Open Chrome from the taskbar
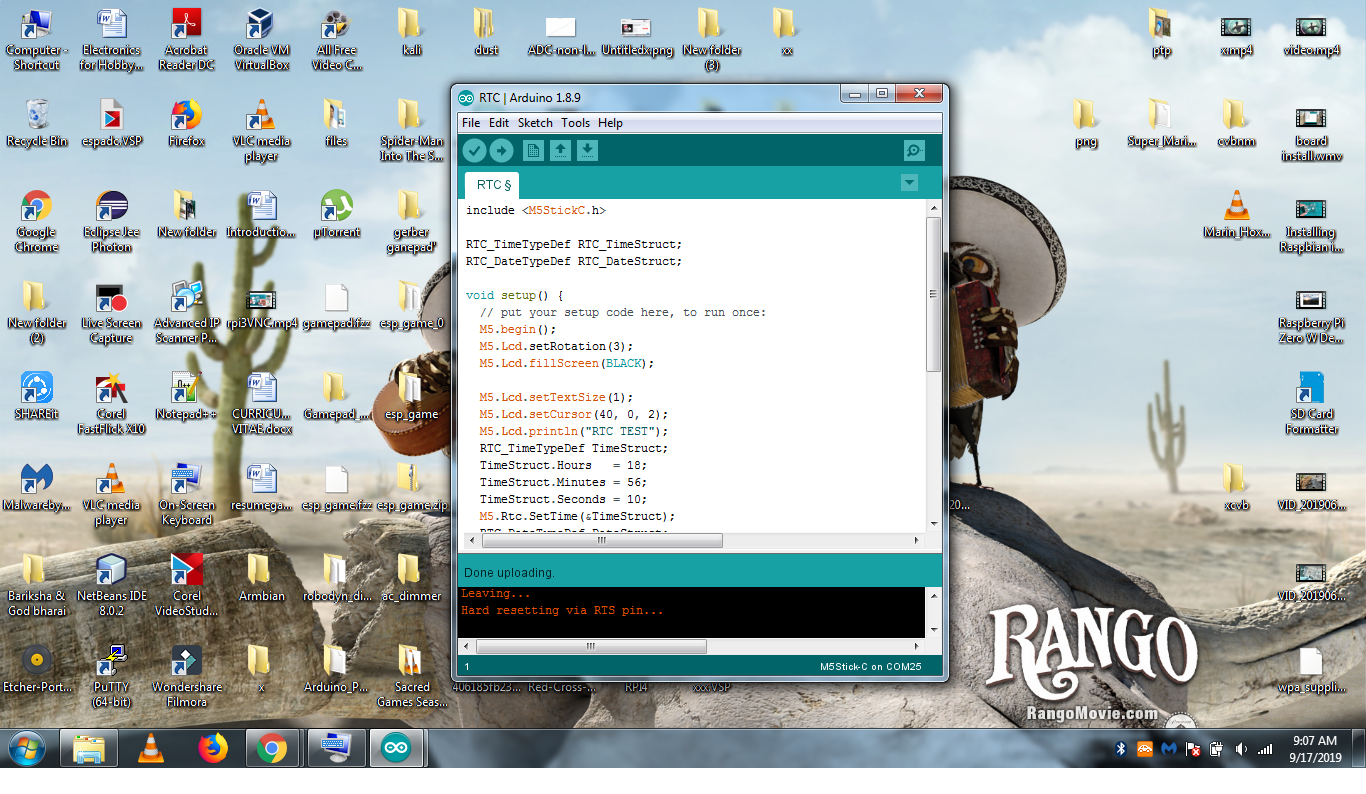The width and height of the screenshot is (1366, 794). pyautogui.click(x=272, y=748)
